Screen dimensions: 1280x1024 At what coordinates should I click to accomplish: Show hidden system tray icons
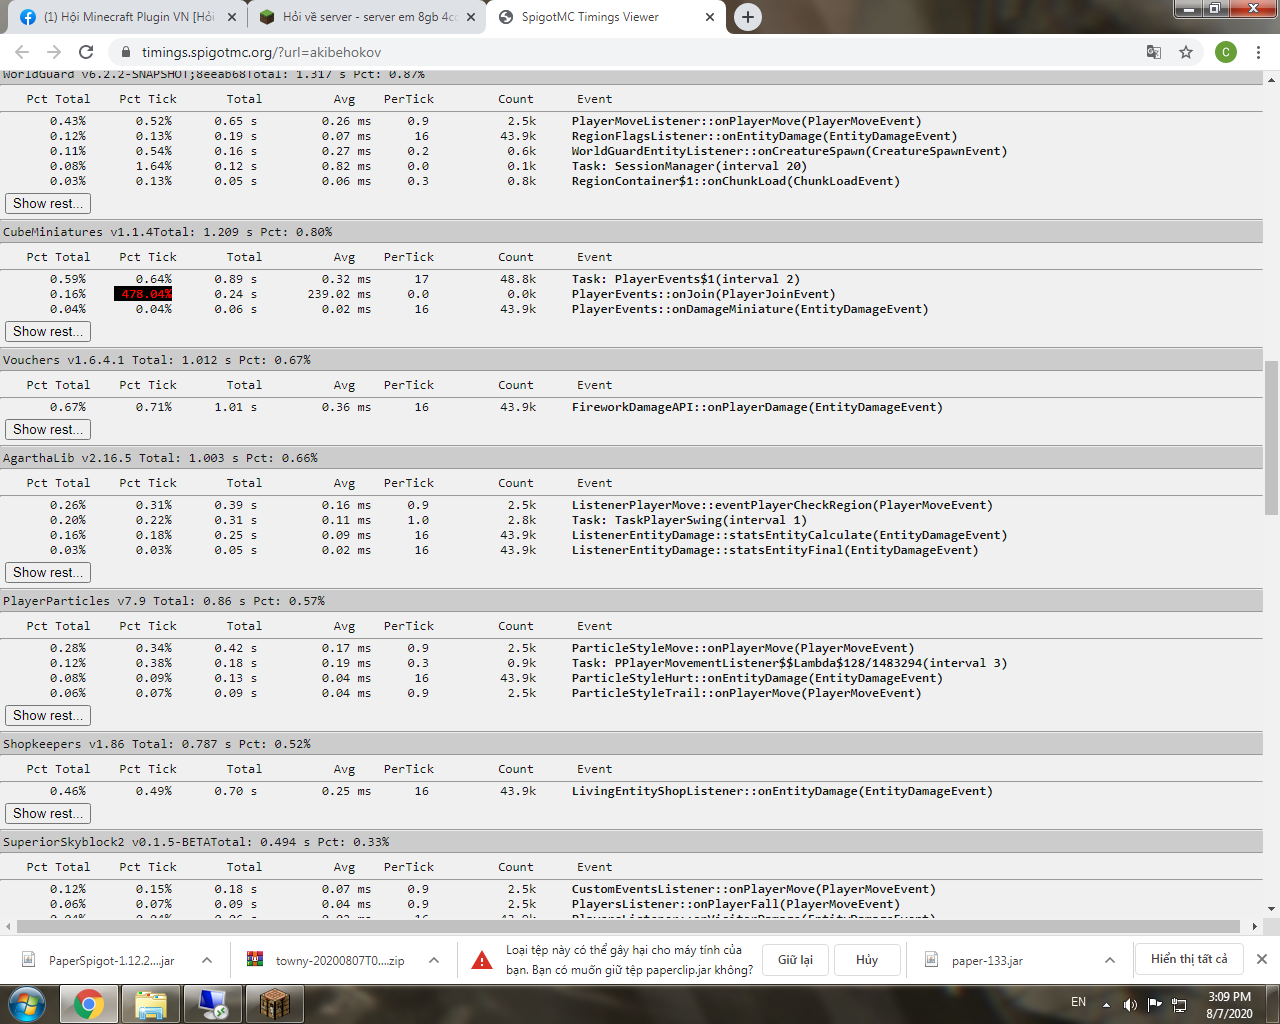[1106, 1004]
